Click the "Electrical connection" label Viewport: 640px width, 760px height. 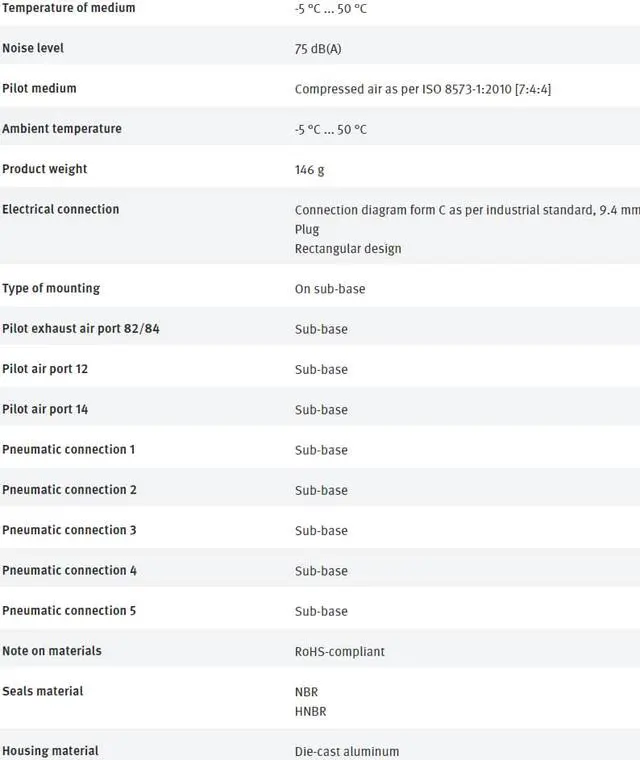coord(60,209)
